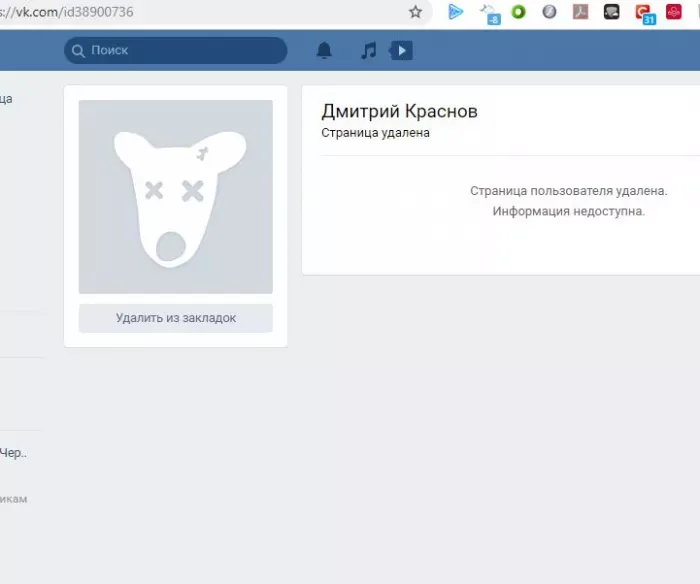Screen dimensions: 700x584
Task: Bookmark this page with the star icon
Action: pyautogui.click(x=415, y=12)
